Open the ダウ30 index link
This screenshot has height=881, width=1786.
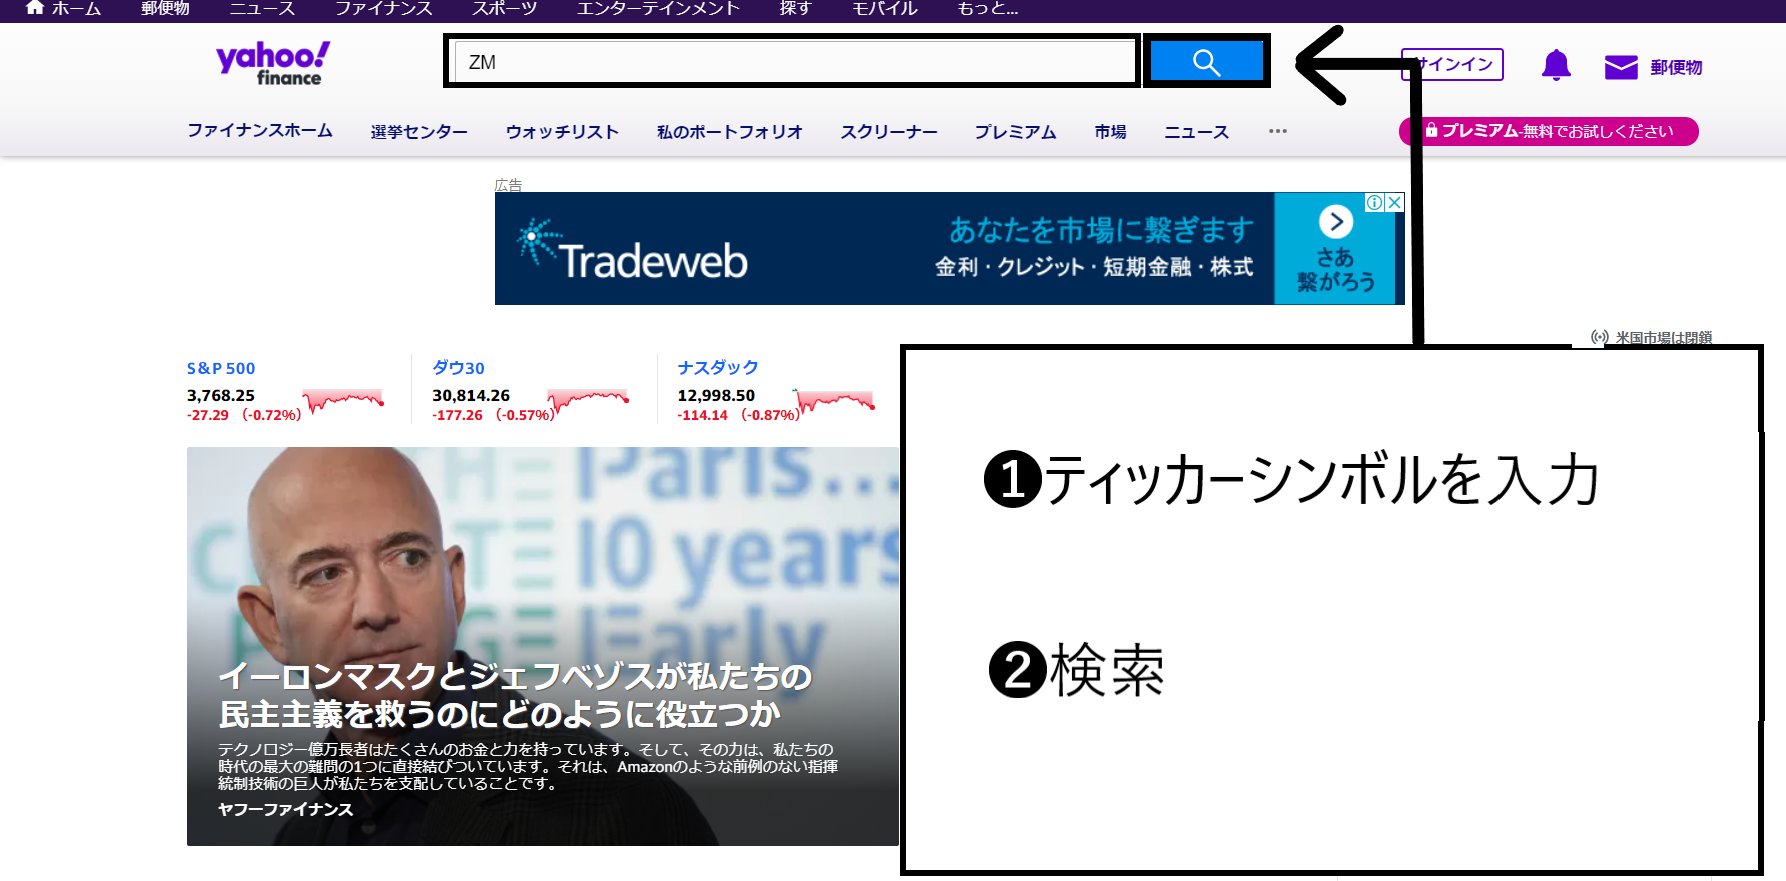[x=458, y=368]
